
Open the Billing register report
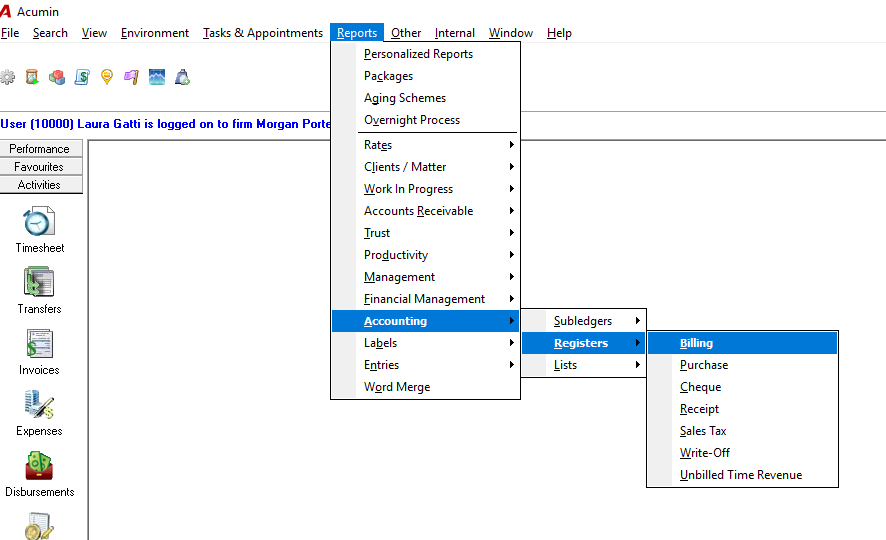(x=742, y=343)
